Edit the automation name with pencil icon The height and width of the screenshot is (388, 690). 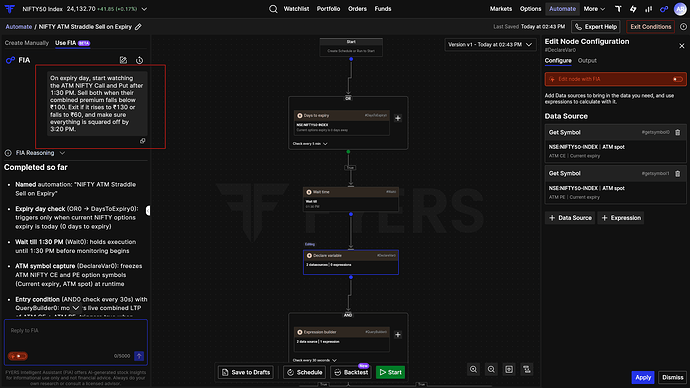138,27
